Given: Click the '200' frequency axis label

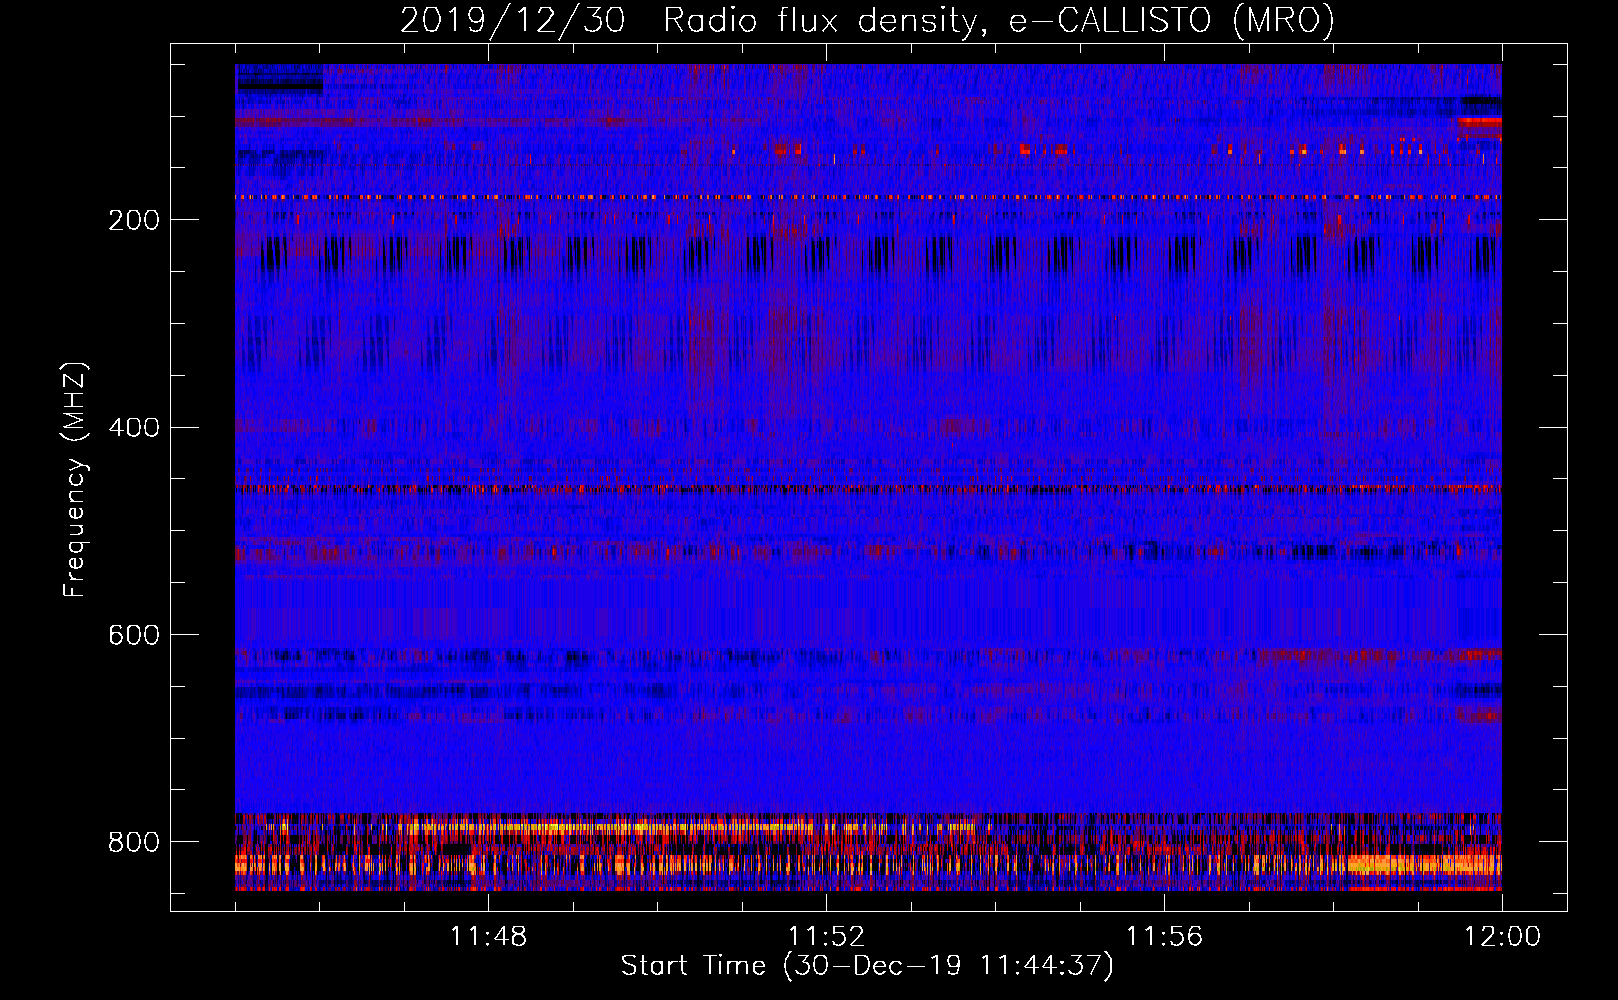Looking at the screenshot, I should [134, 220].
